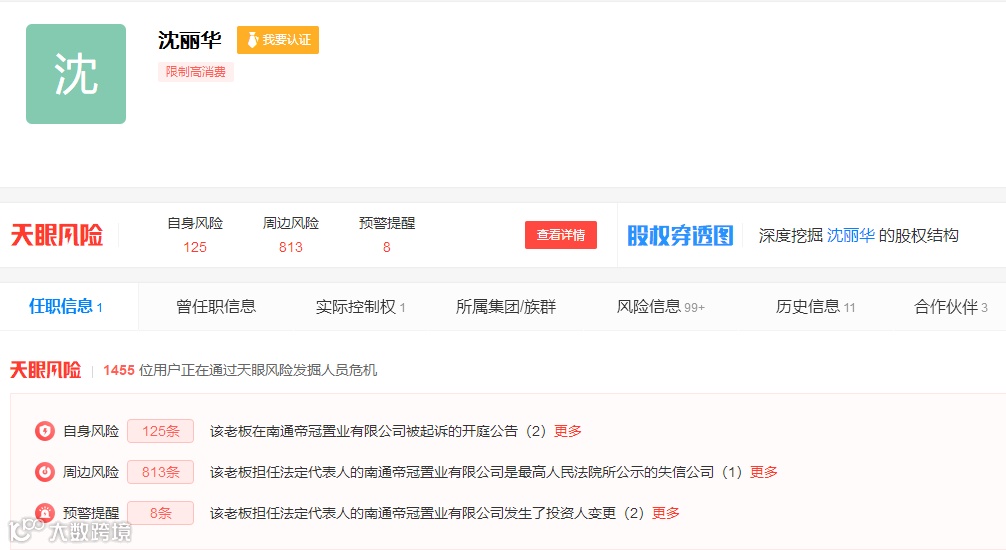Click the 周边风险 row circular icon

click(44, 472)
